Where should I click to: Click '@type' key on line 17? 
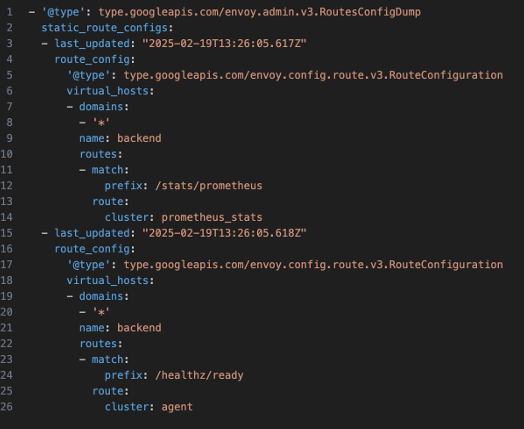click(x=89, y=265)
